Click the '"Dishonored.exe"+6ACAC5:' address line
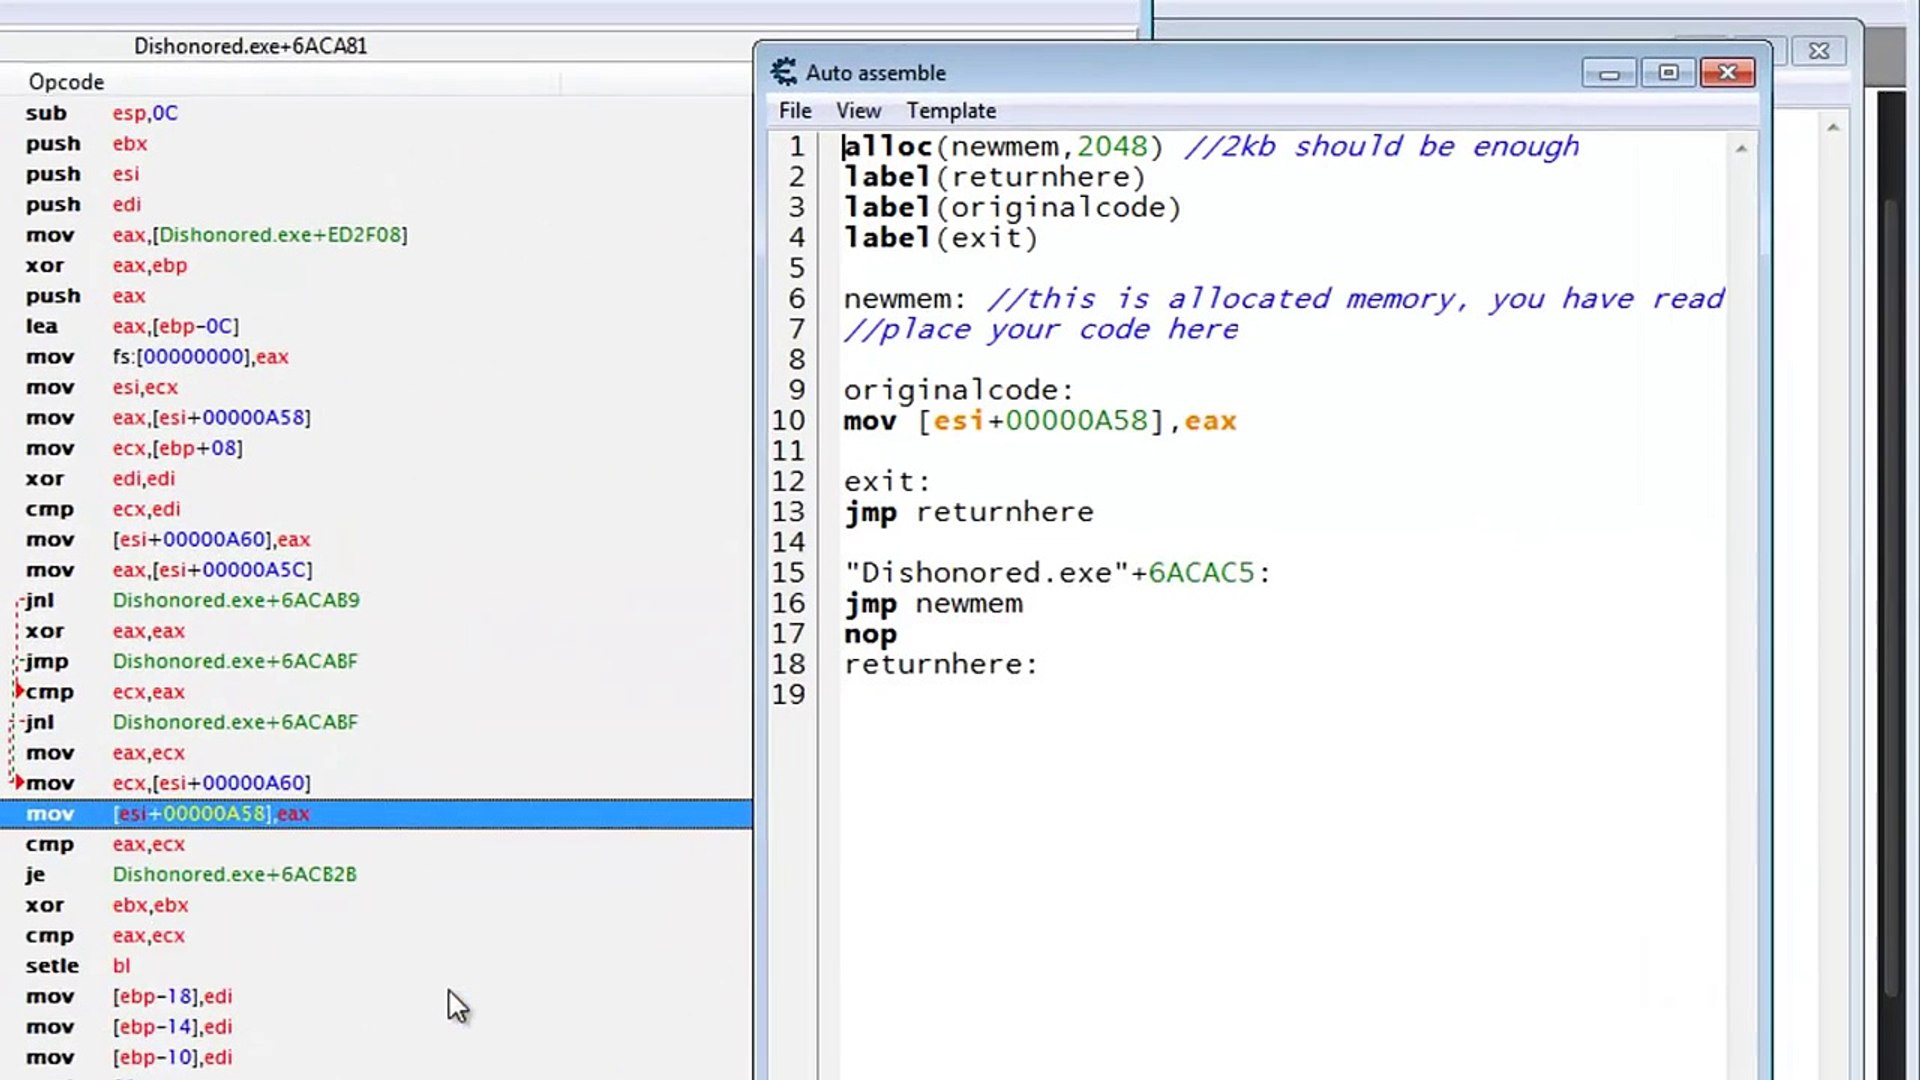The image size is (1920, 1080). pos(1057,573)
